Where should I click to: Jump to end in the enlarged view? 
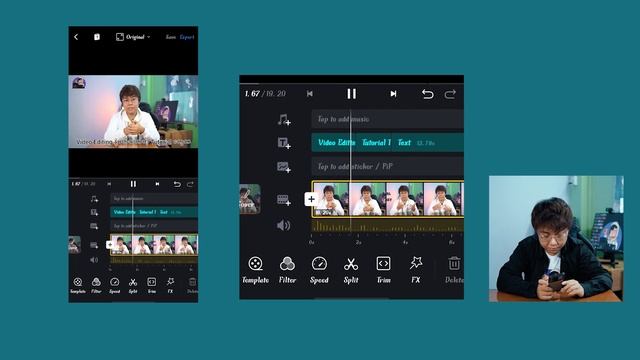point(393,94)
